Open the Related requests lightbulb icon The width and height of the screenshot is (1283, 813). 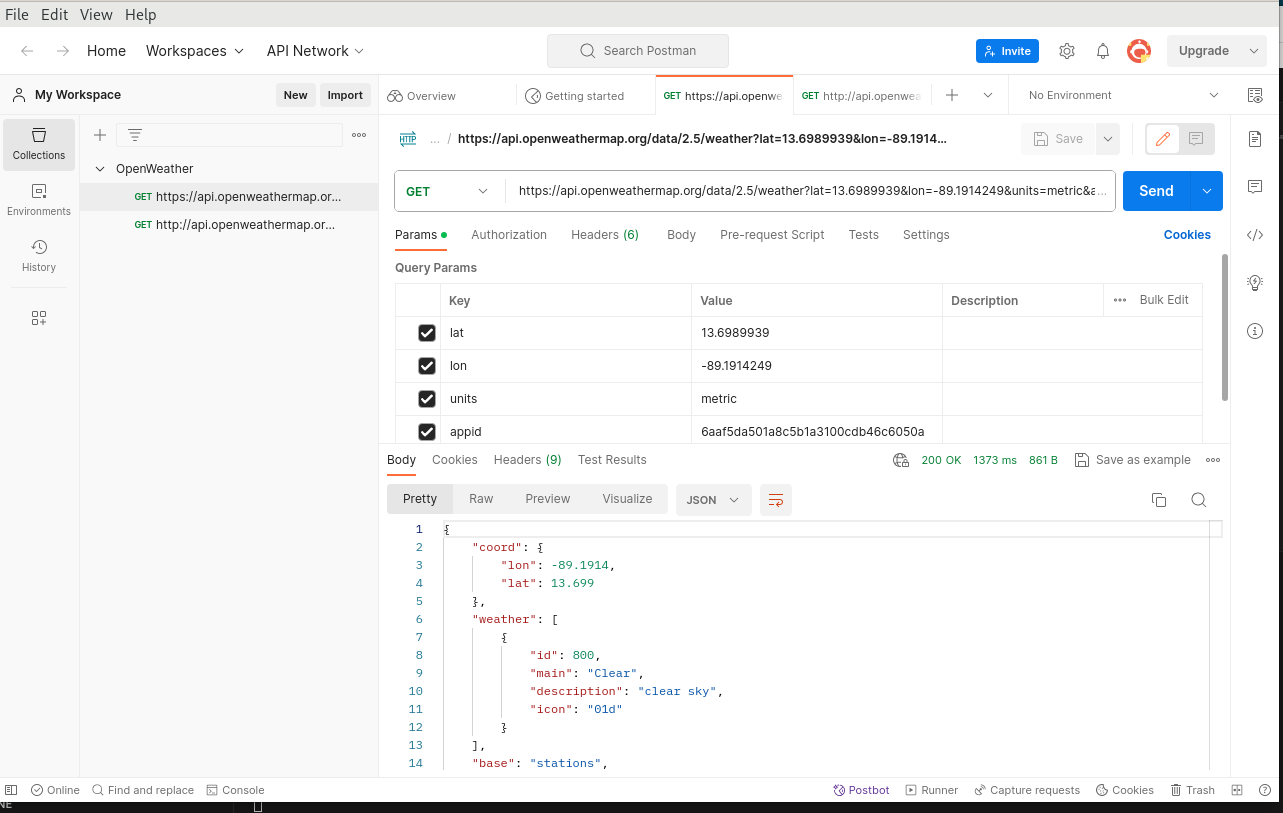point(1255,283)
